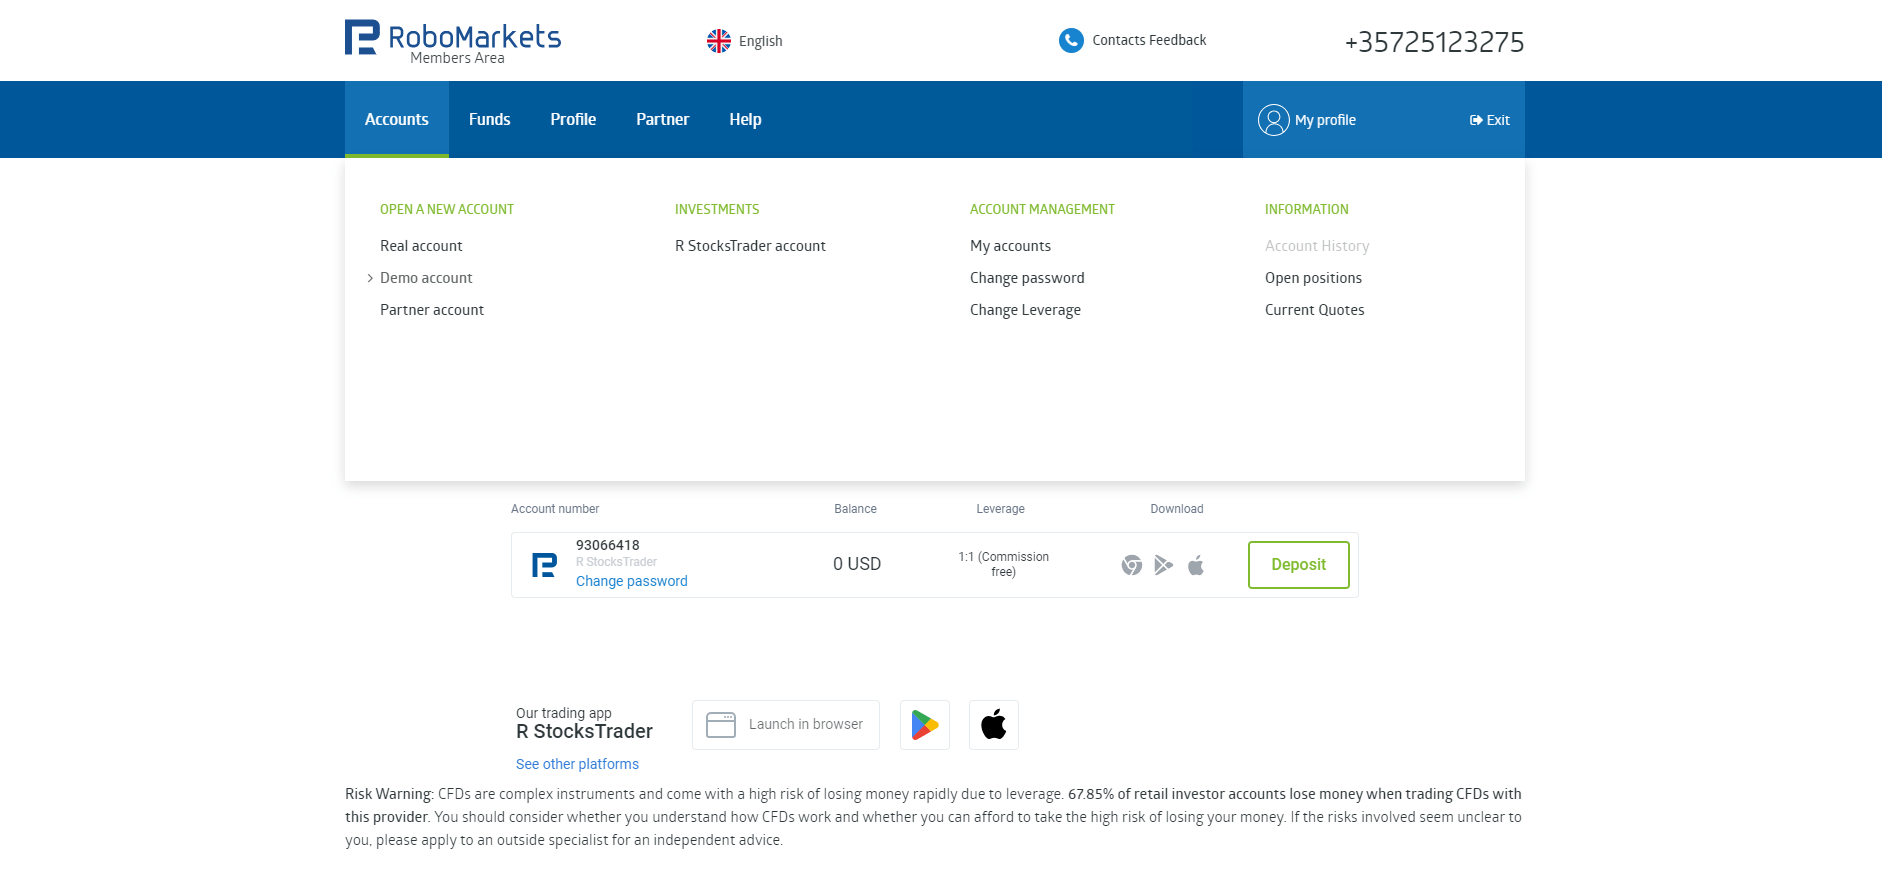
Task: Click the 1:1 (Commission free) leverage value
Action: point(1003,564)
